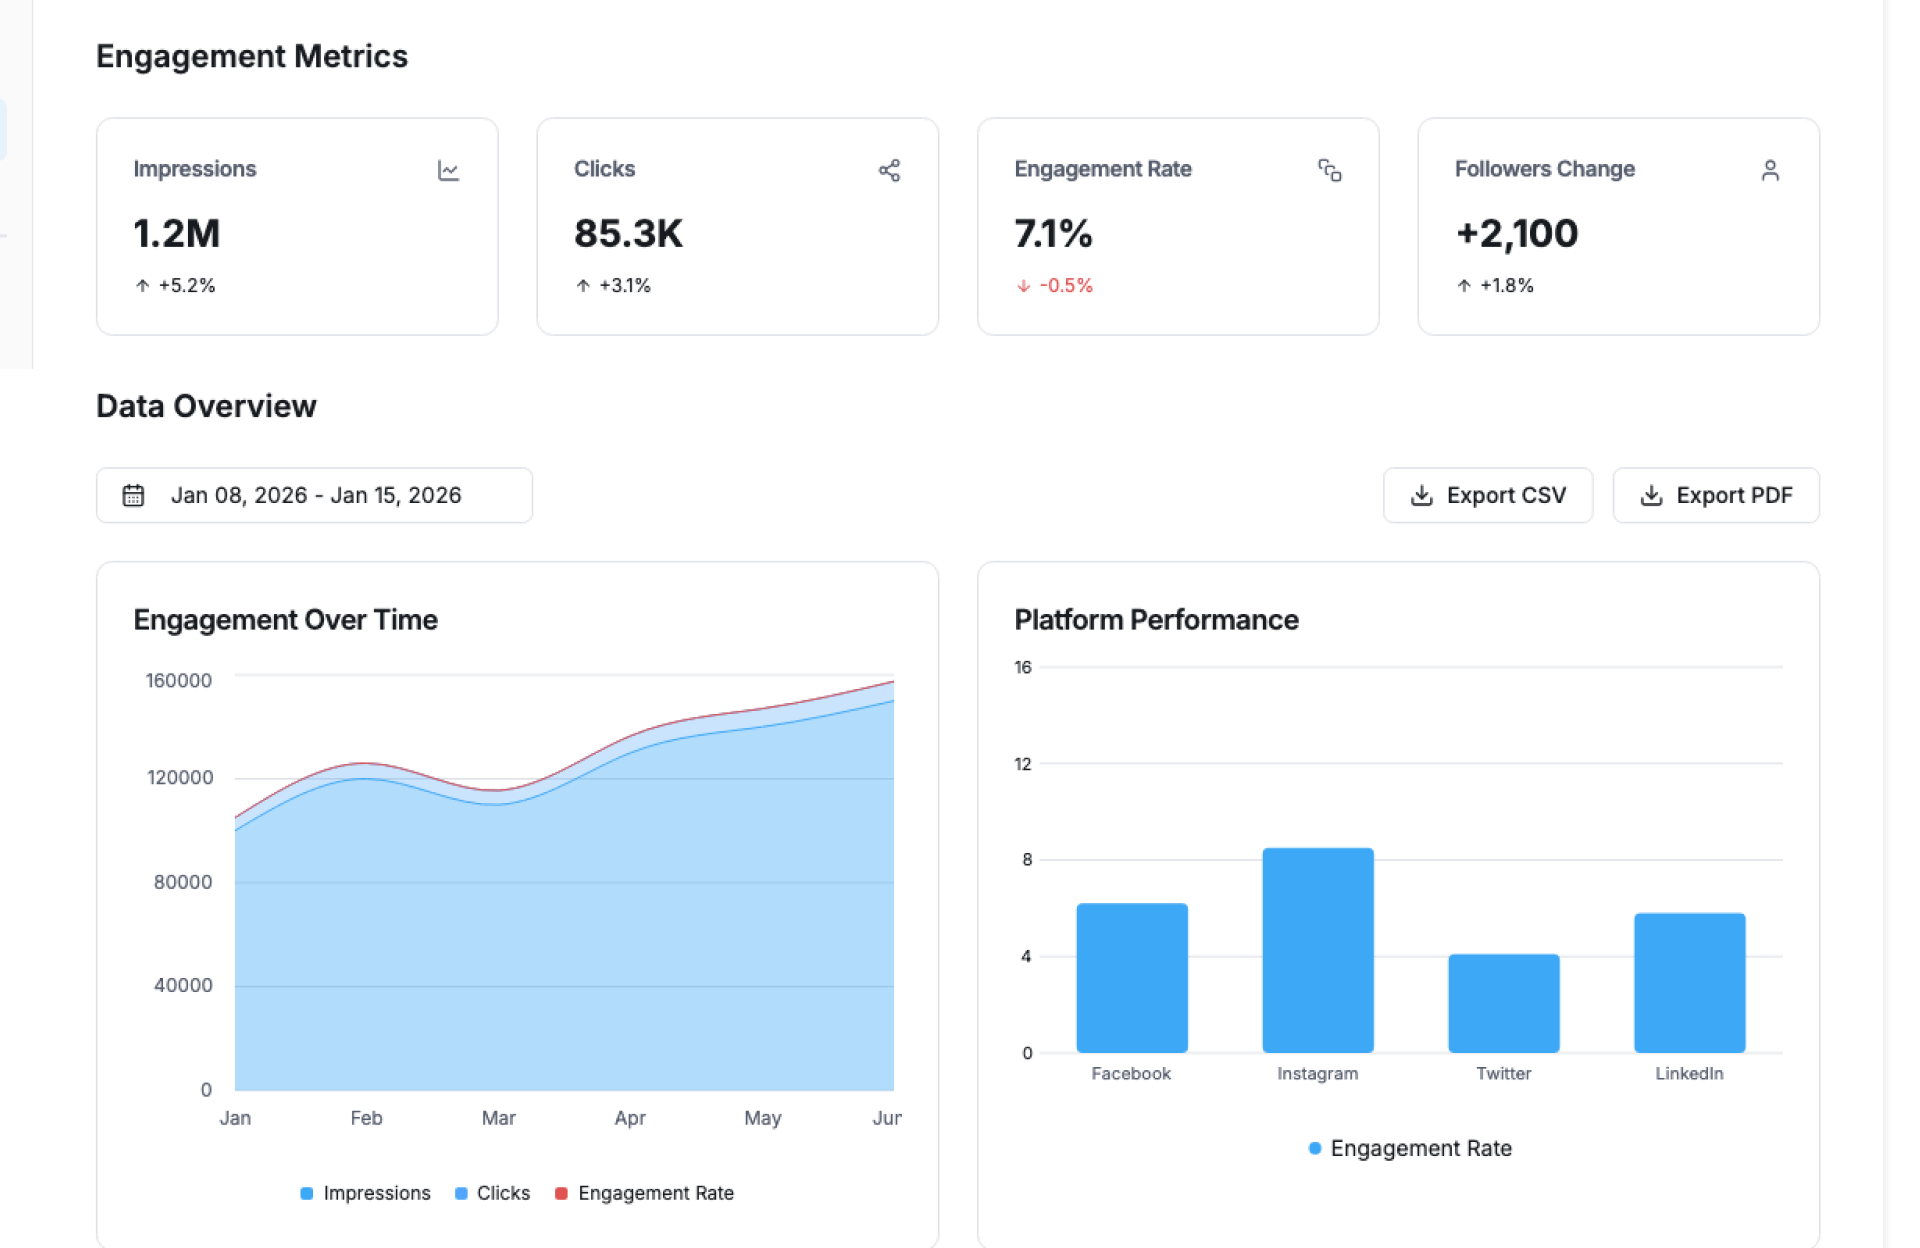Toggle Engagement Rate legend under Platform Performance

(1410, 1148)
